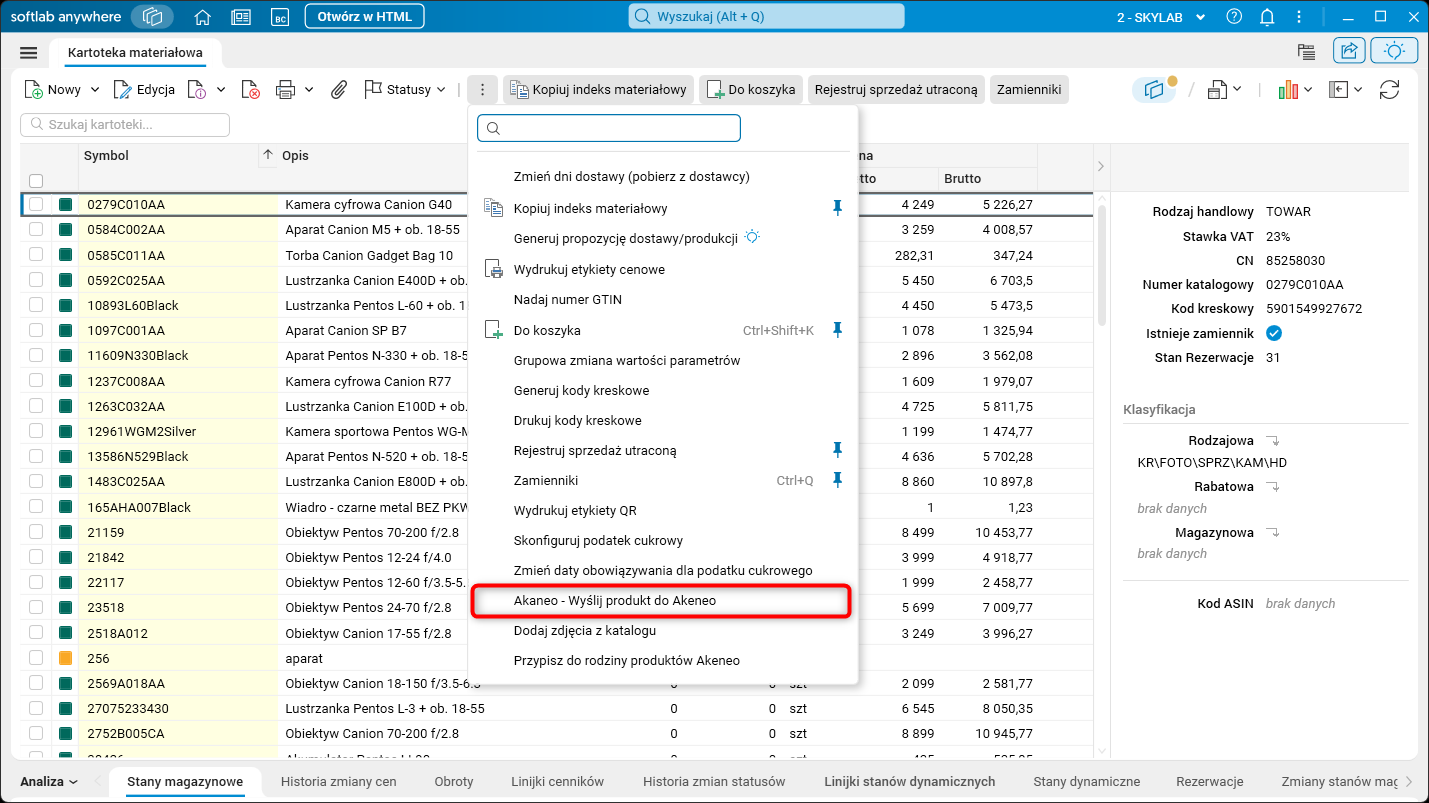Screen dimensions: 1429x803
Task: Mark the checkbox for 1097C001AA
Action: click(36, 330)
